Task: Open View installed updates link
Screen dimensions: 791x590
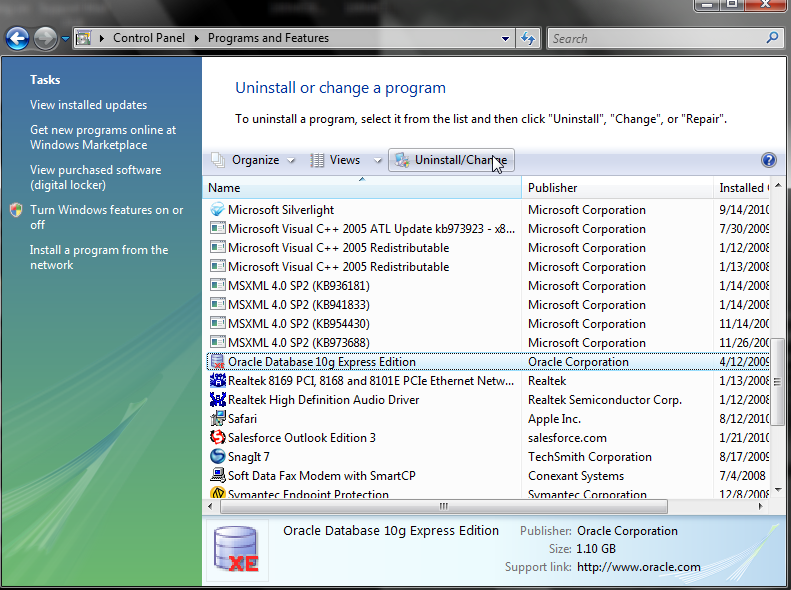Action: pyautogui.click(x=88, y=105)
